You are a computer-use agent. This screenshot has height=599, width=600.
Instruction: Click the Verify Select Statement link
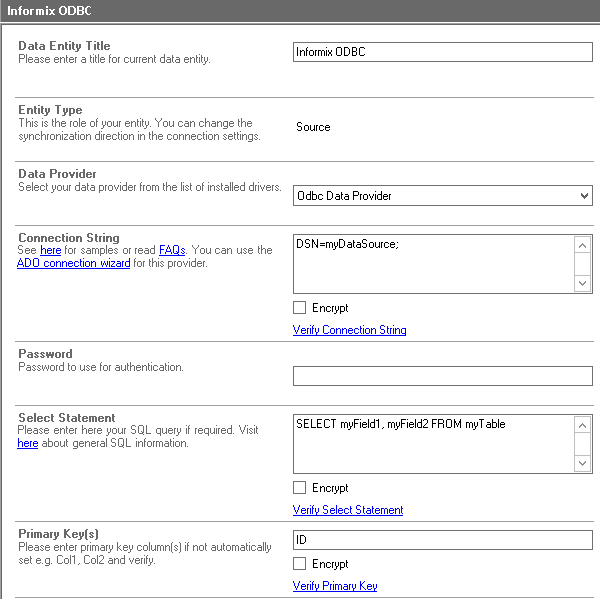tap(348, 510)
